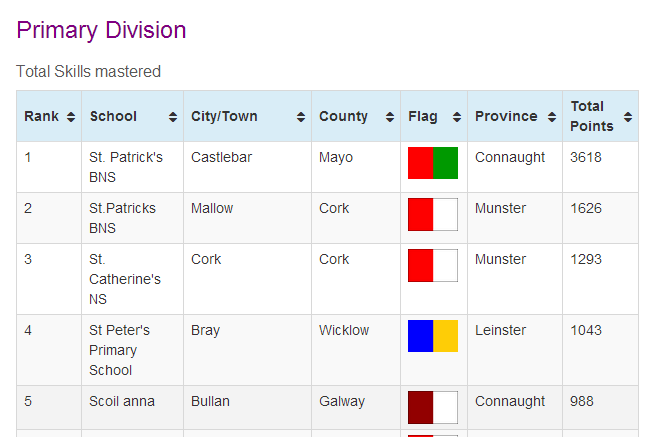Click the sort arrows beside School
The height and width of the screenshot is (437, 651).
click(x=173, y=117)
